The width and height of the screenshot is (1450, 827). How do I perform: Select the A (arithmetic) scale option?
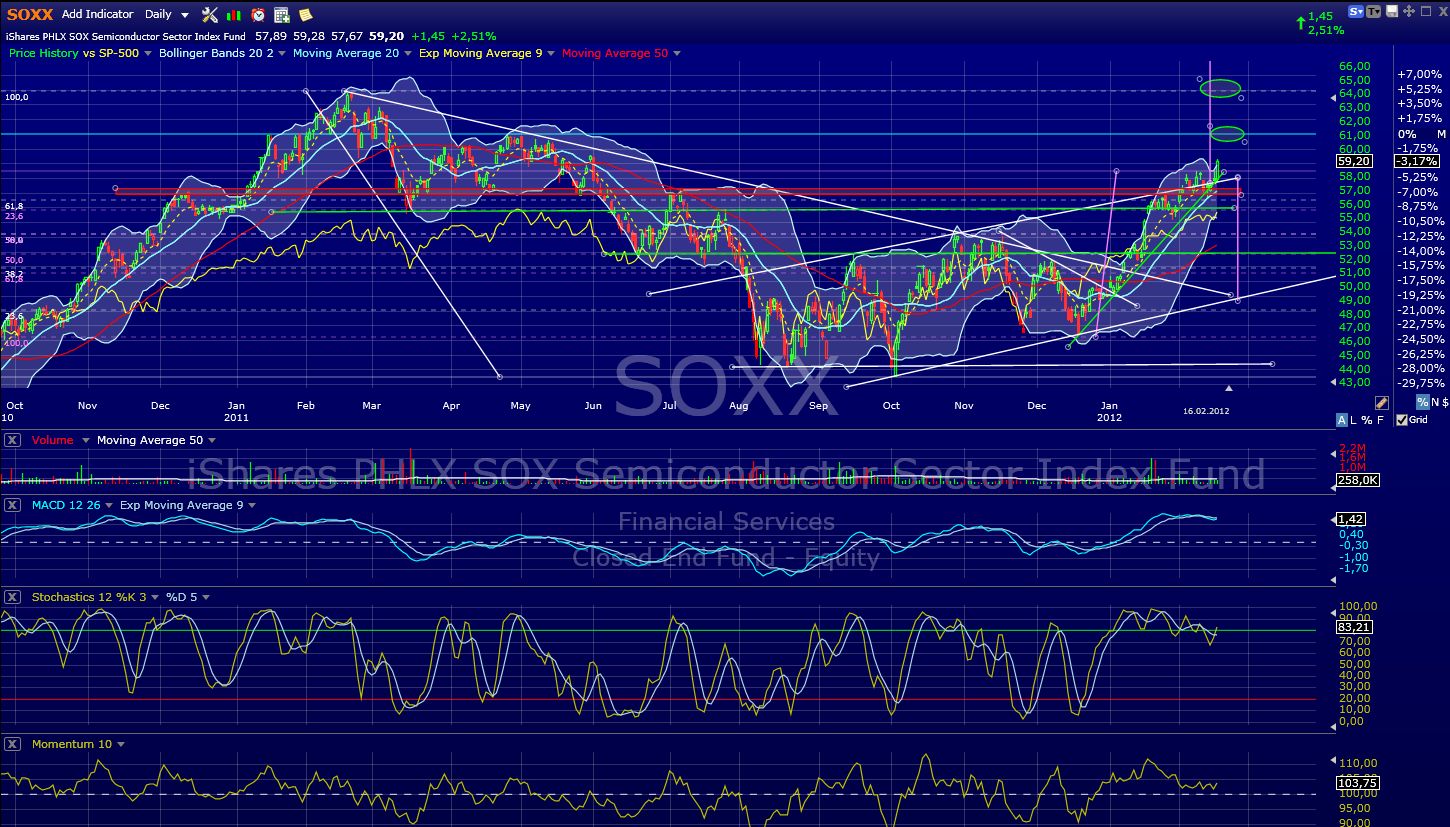coord(1341,420)
